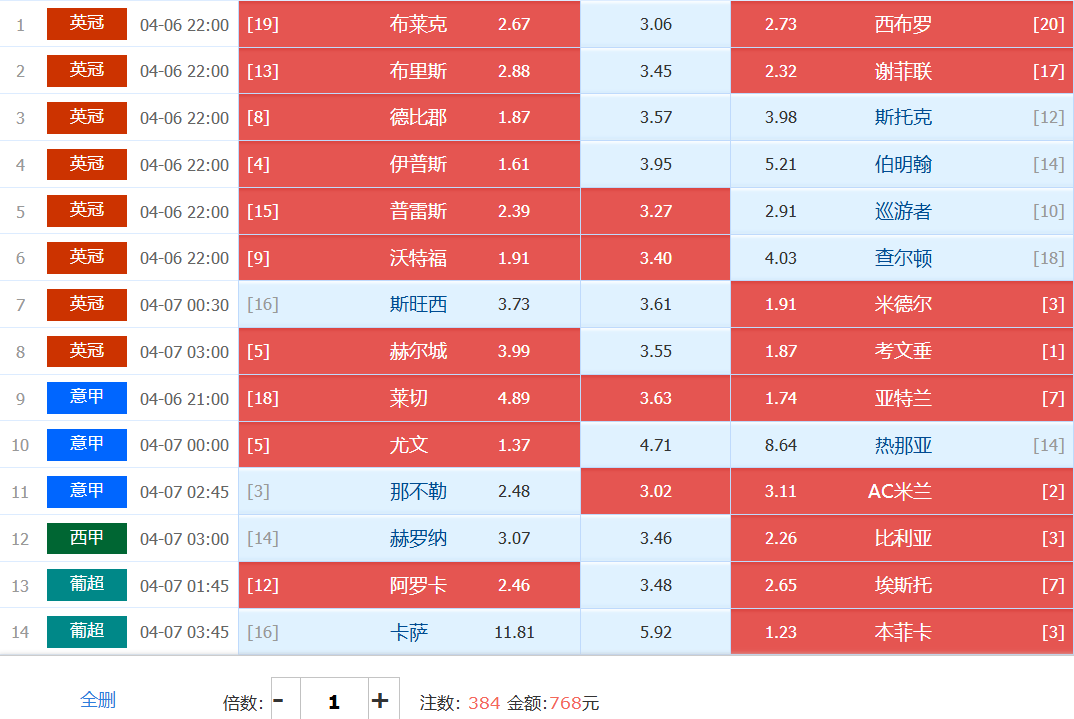Click the 意甲 league tag in row 9

point(87,398)
